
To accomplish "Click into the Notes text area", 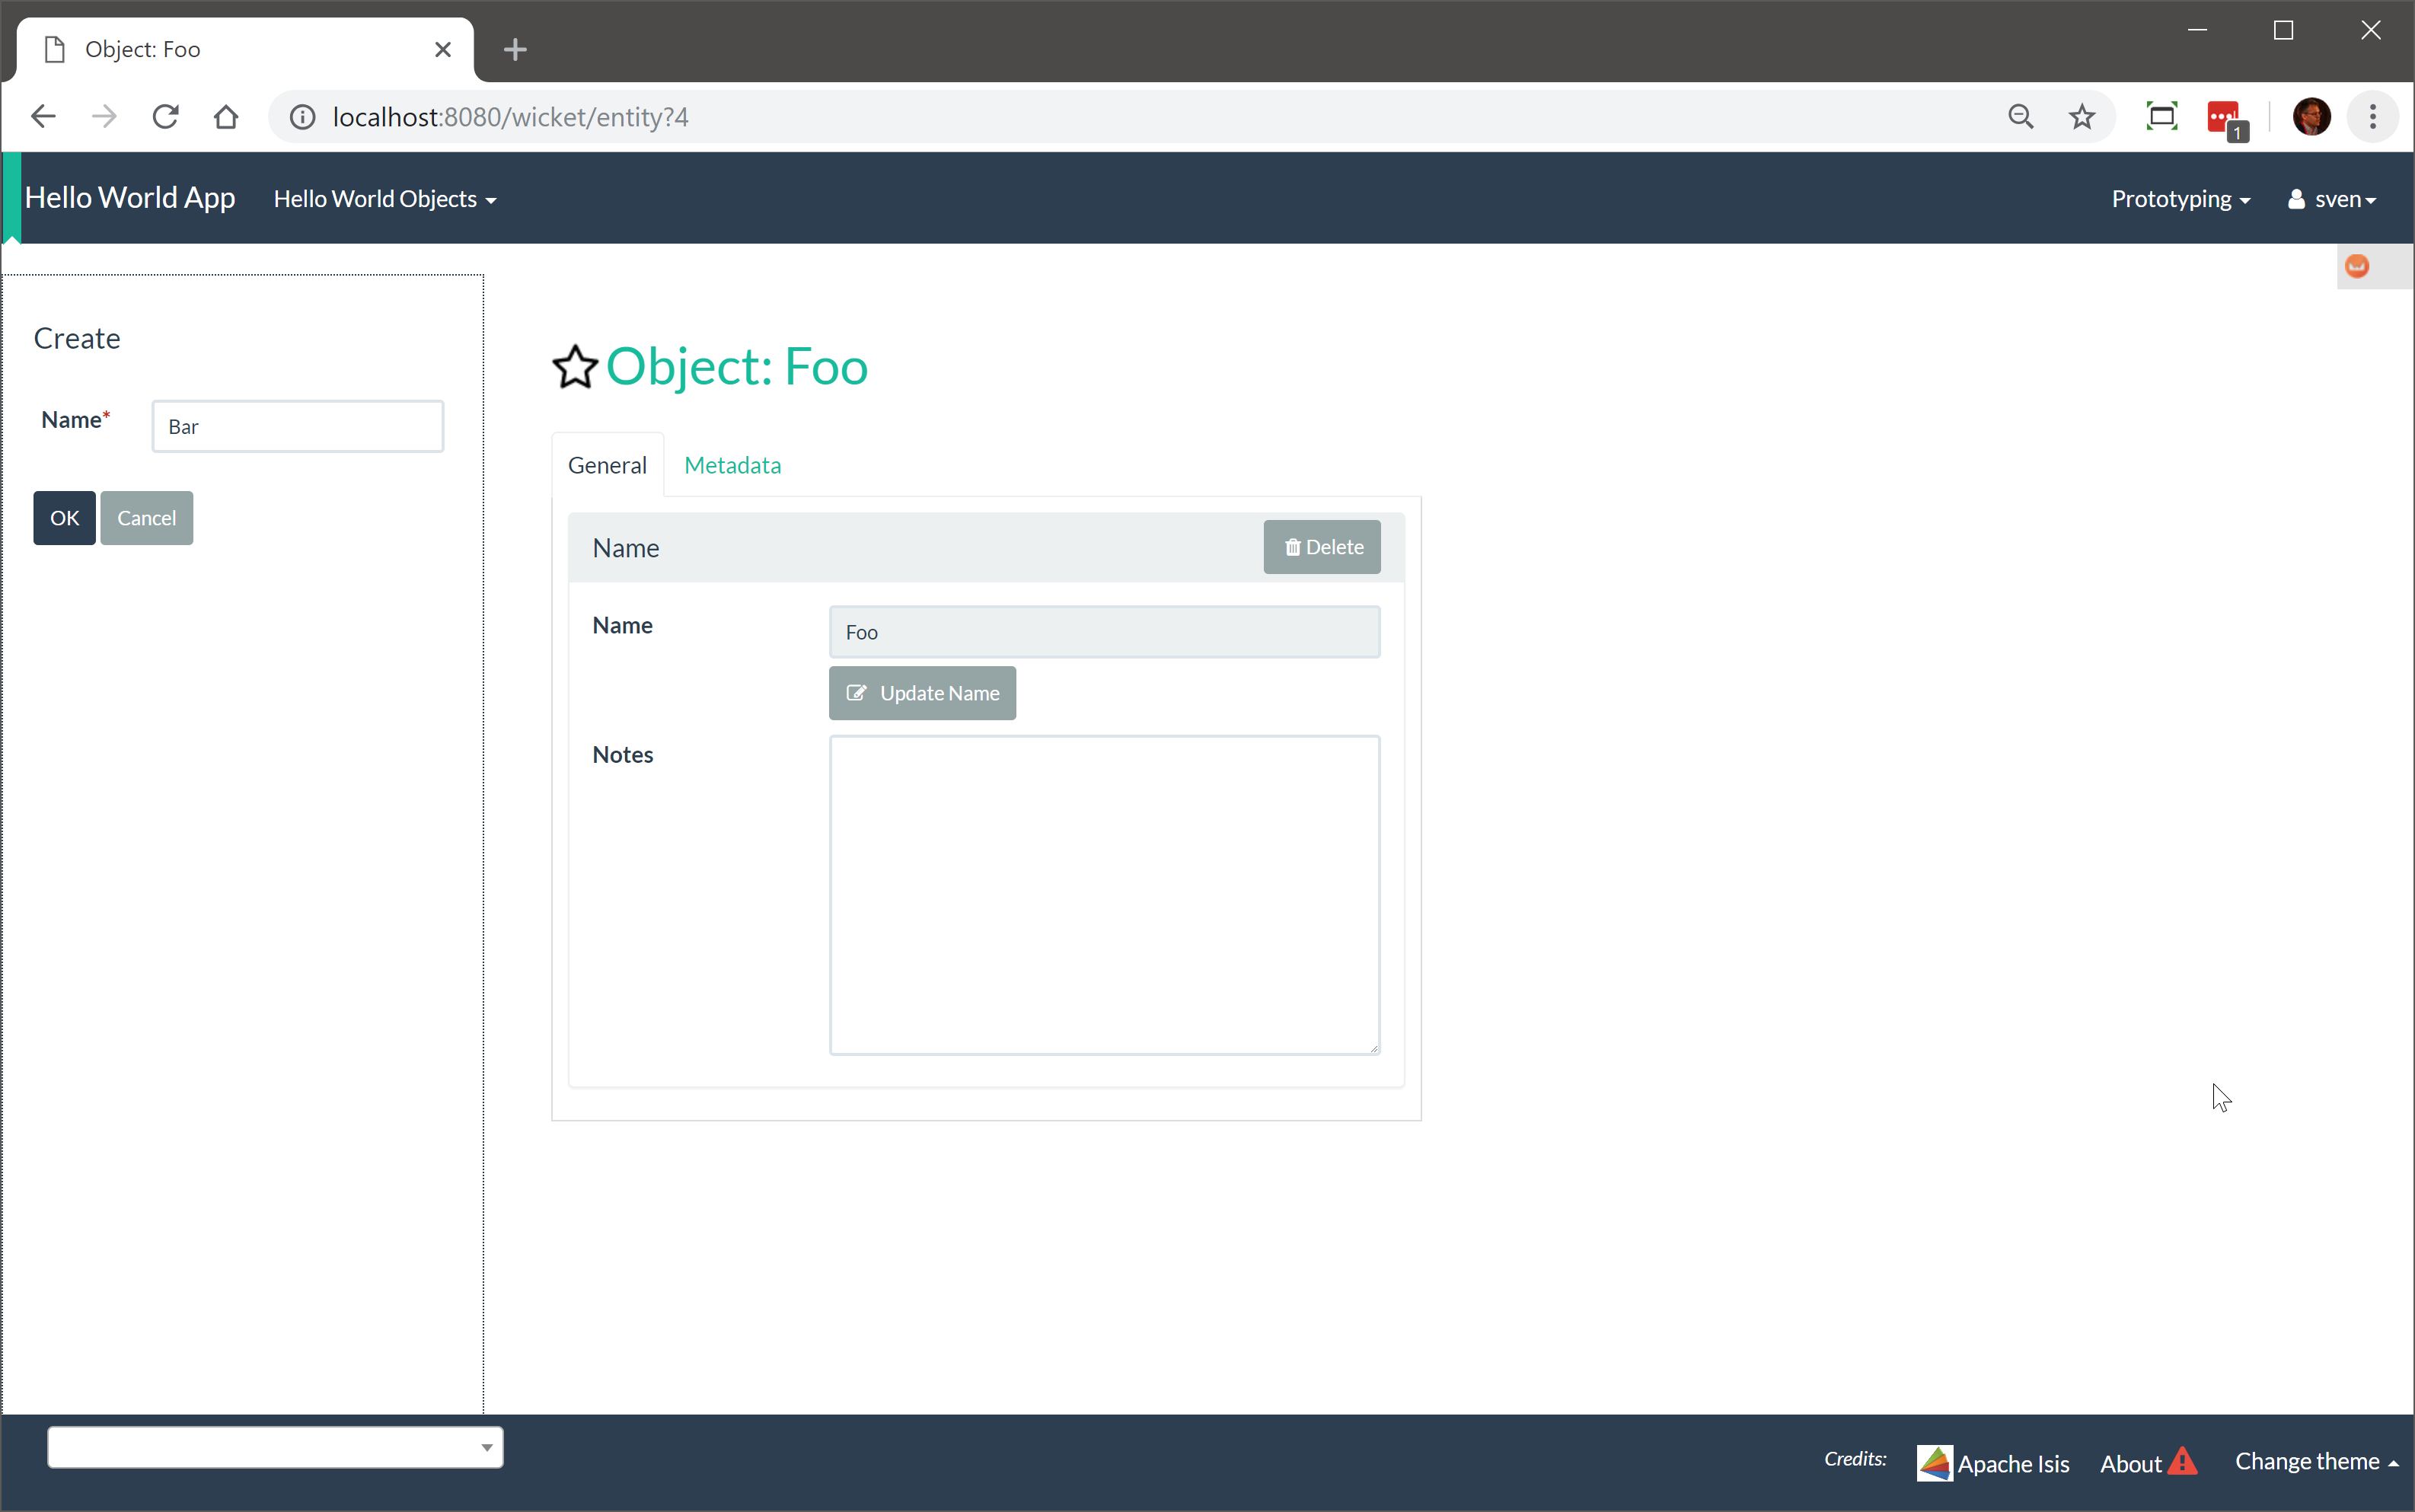I will 1104,894.
